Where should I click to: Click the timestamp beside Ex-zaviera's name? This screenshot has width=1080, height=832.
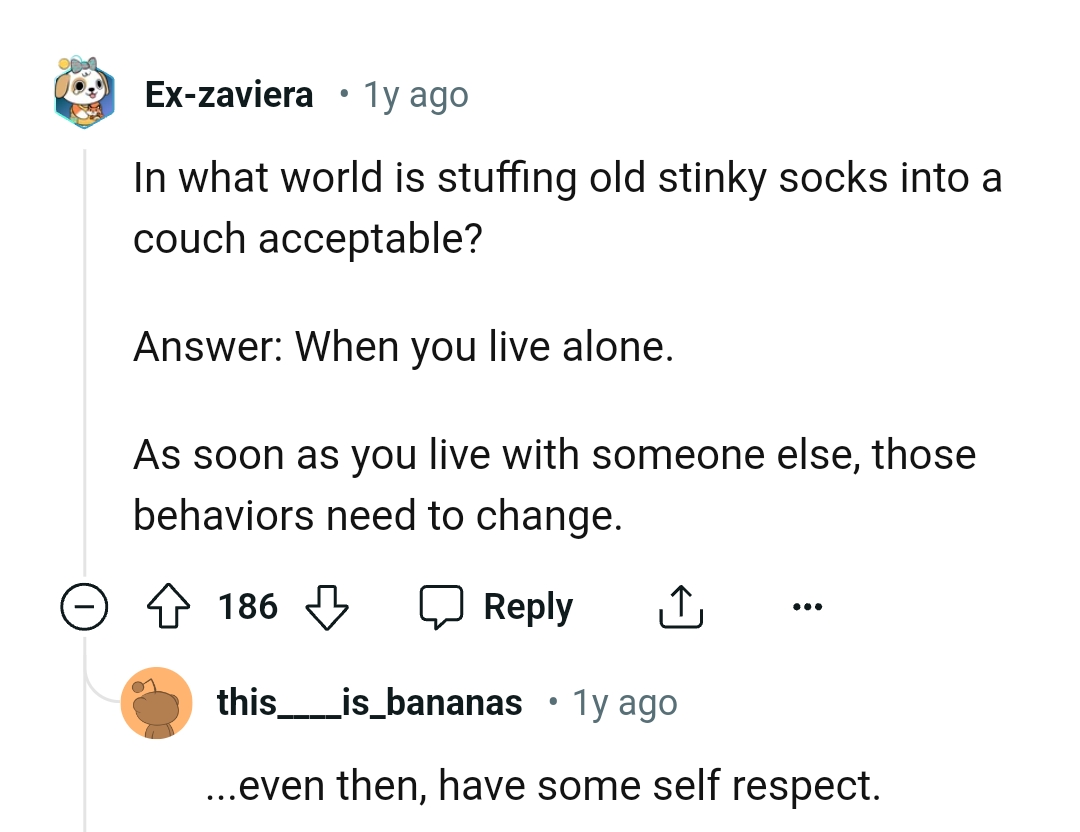[x=415, y=95]
